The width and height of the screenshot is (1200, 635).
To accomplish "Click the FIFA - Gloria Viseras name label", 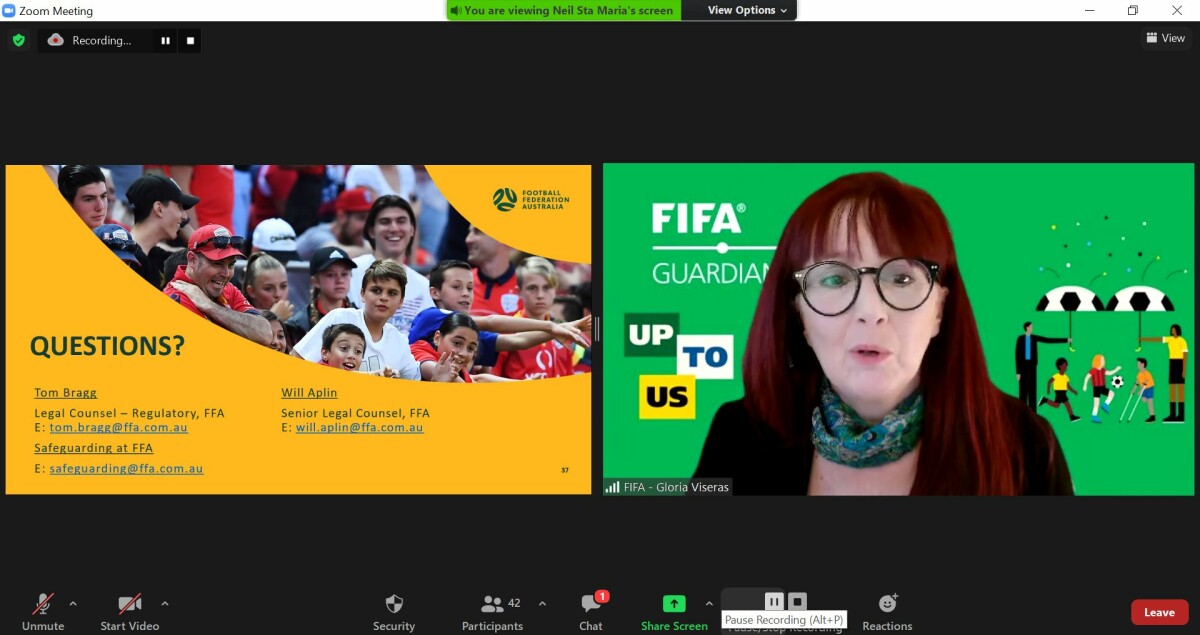I will point(675,487).
